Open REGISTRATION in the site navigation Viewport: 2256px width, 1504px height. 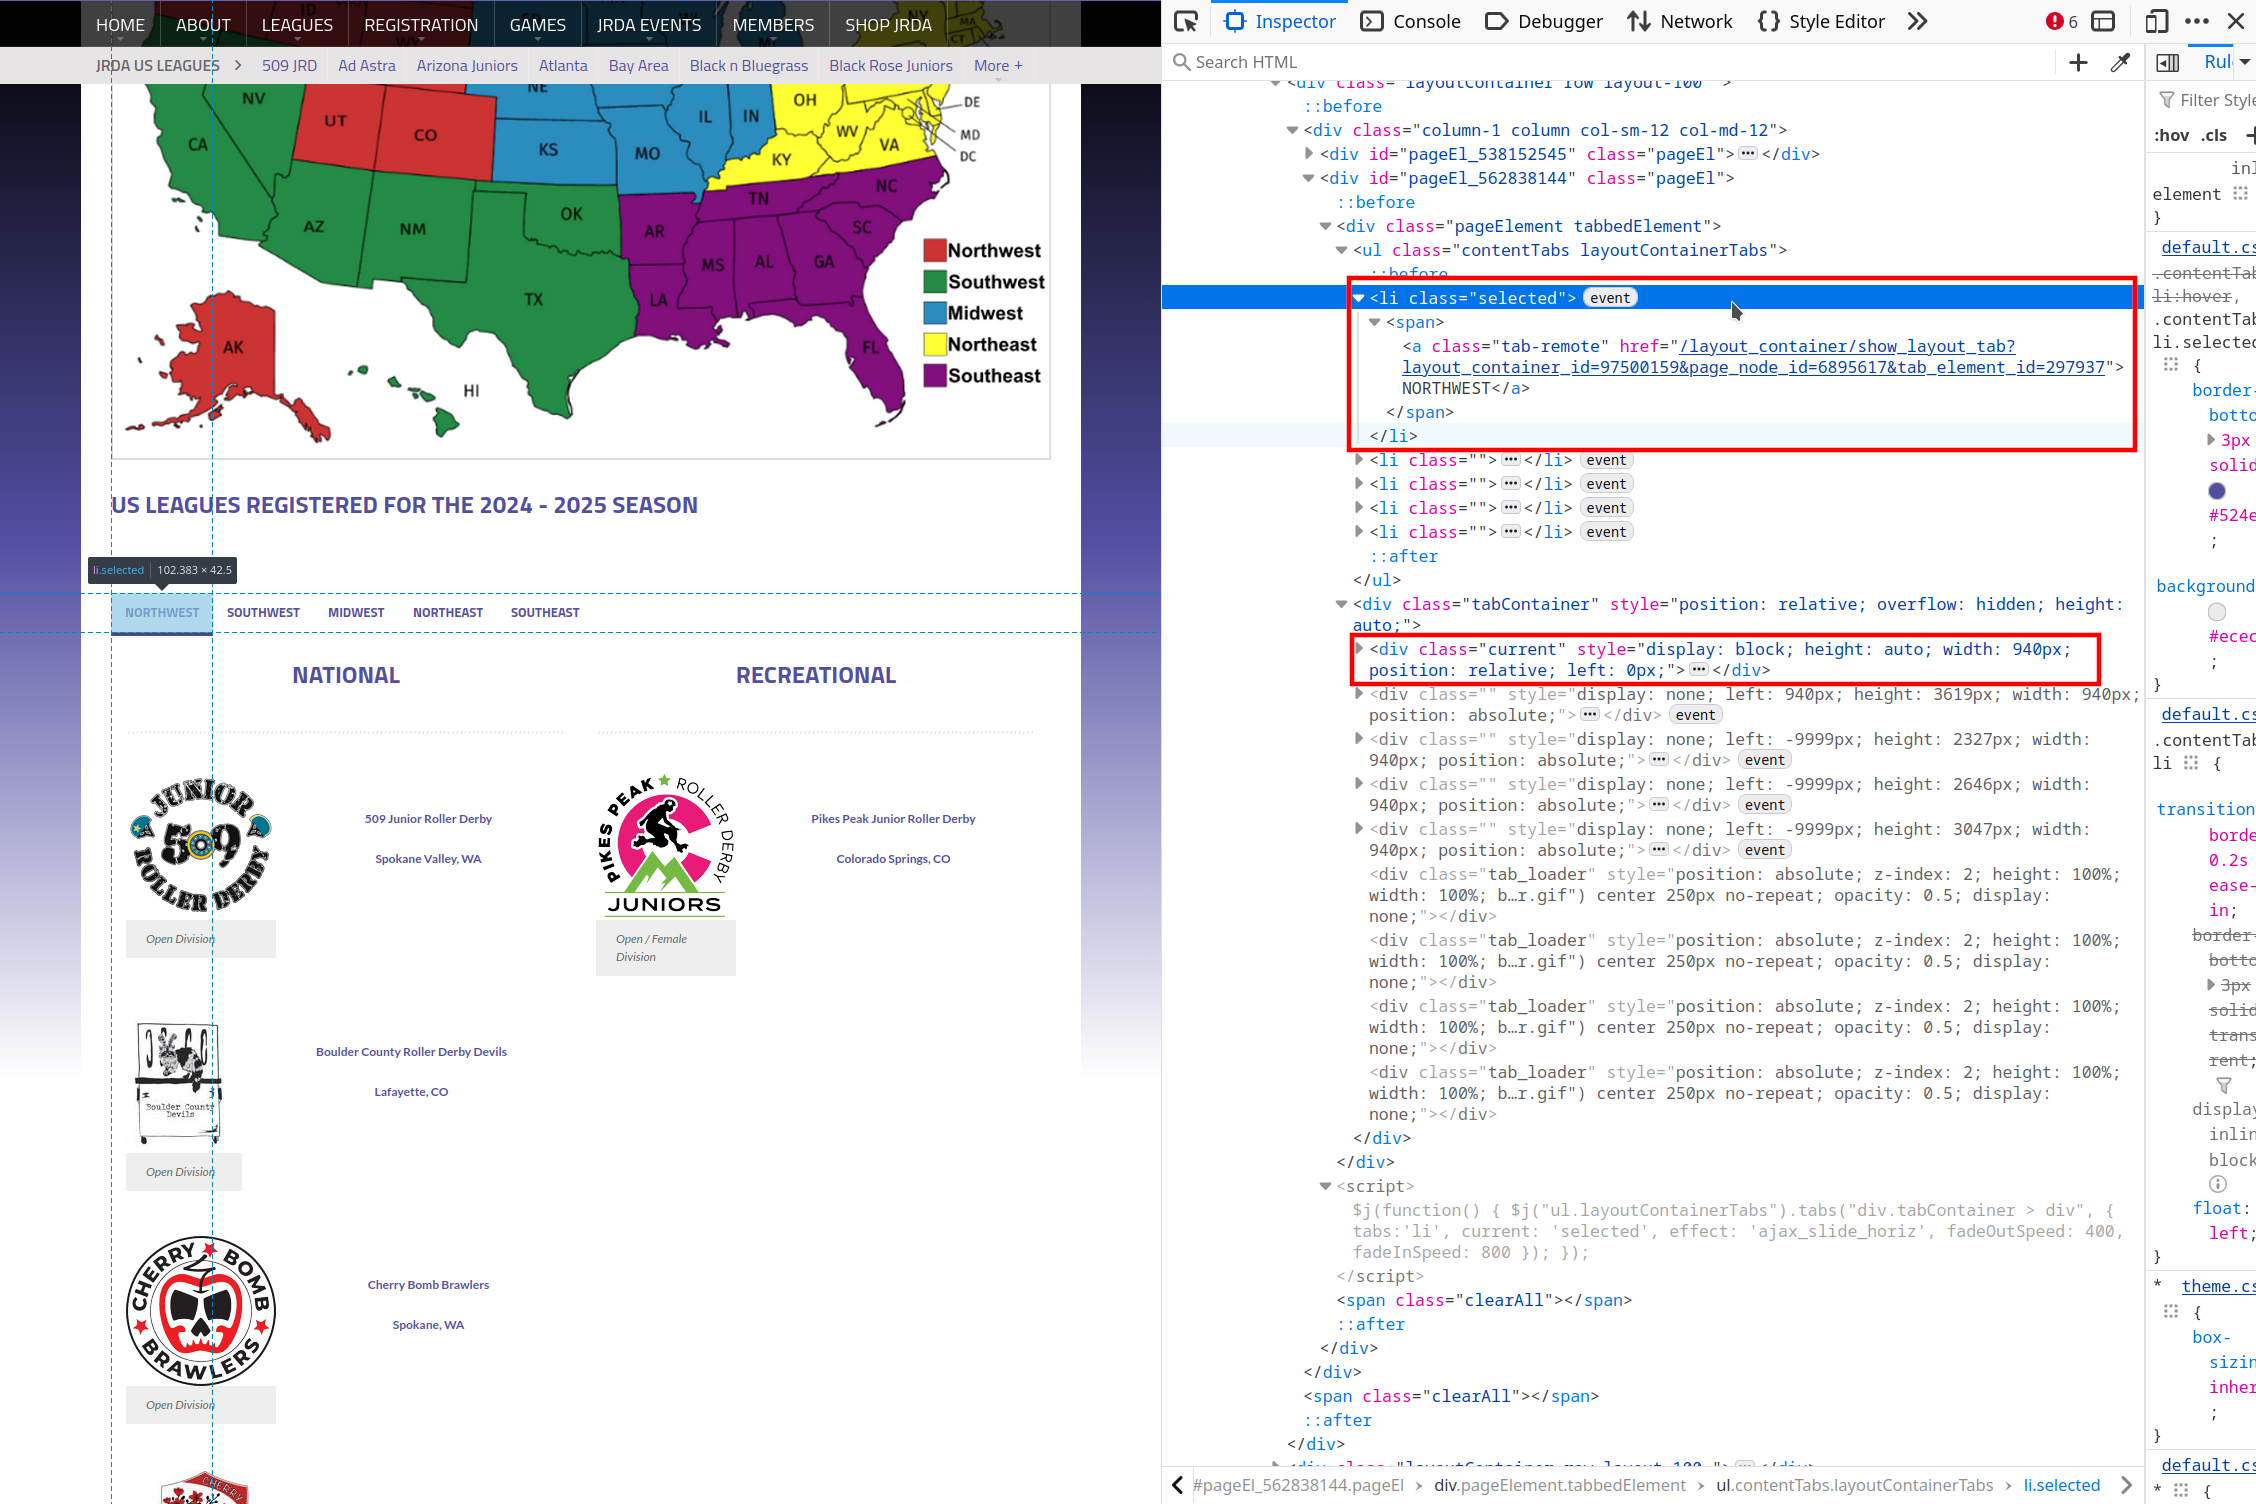(421, 25)
